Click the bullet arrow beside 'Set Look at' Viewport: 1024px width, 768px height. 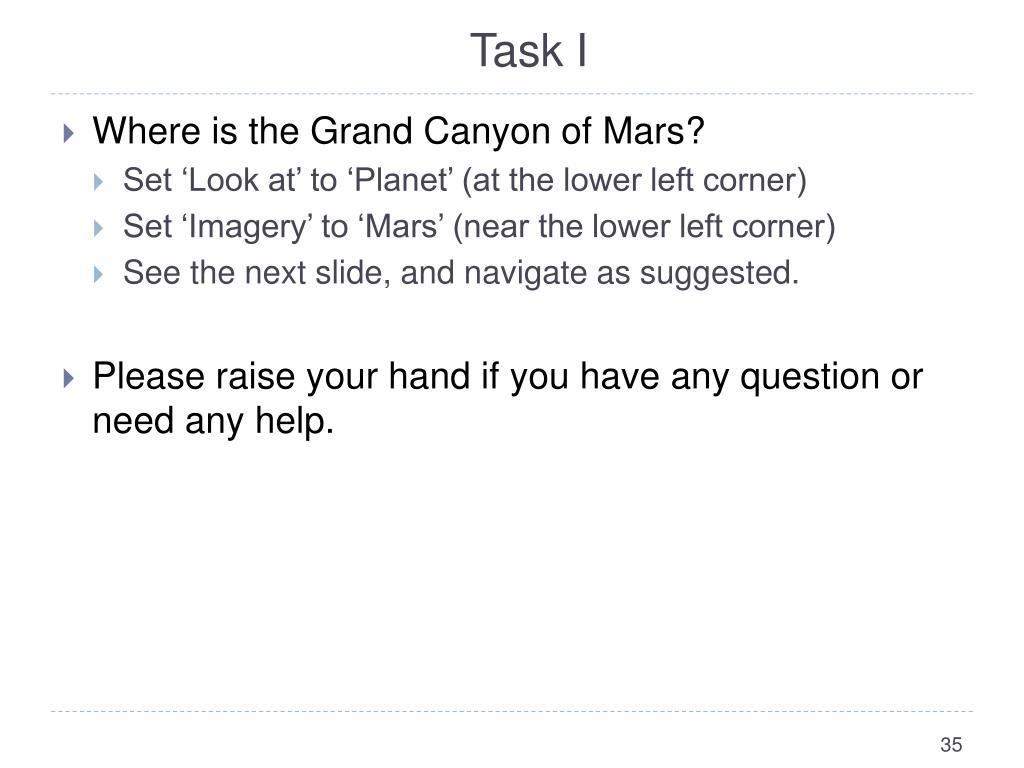click(99, 182)
